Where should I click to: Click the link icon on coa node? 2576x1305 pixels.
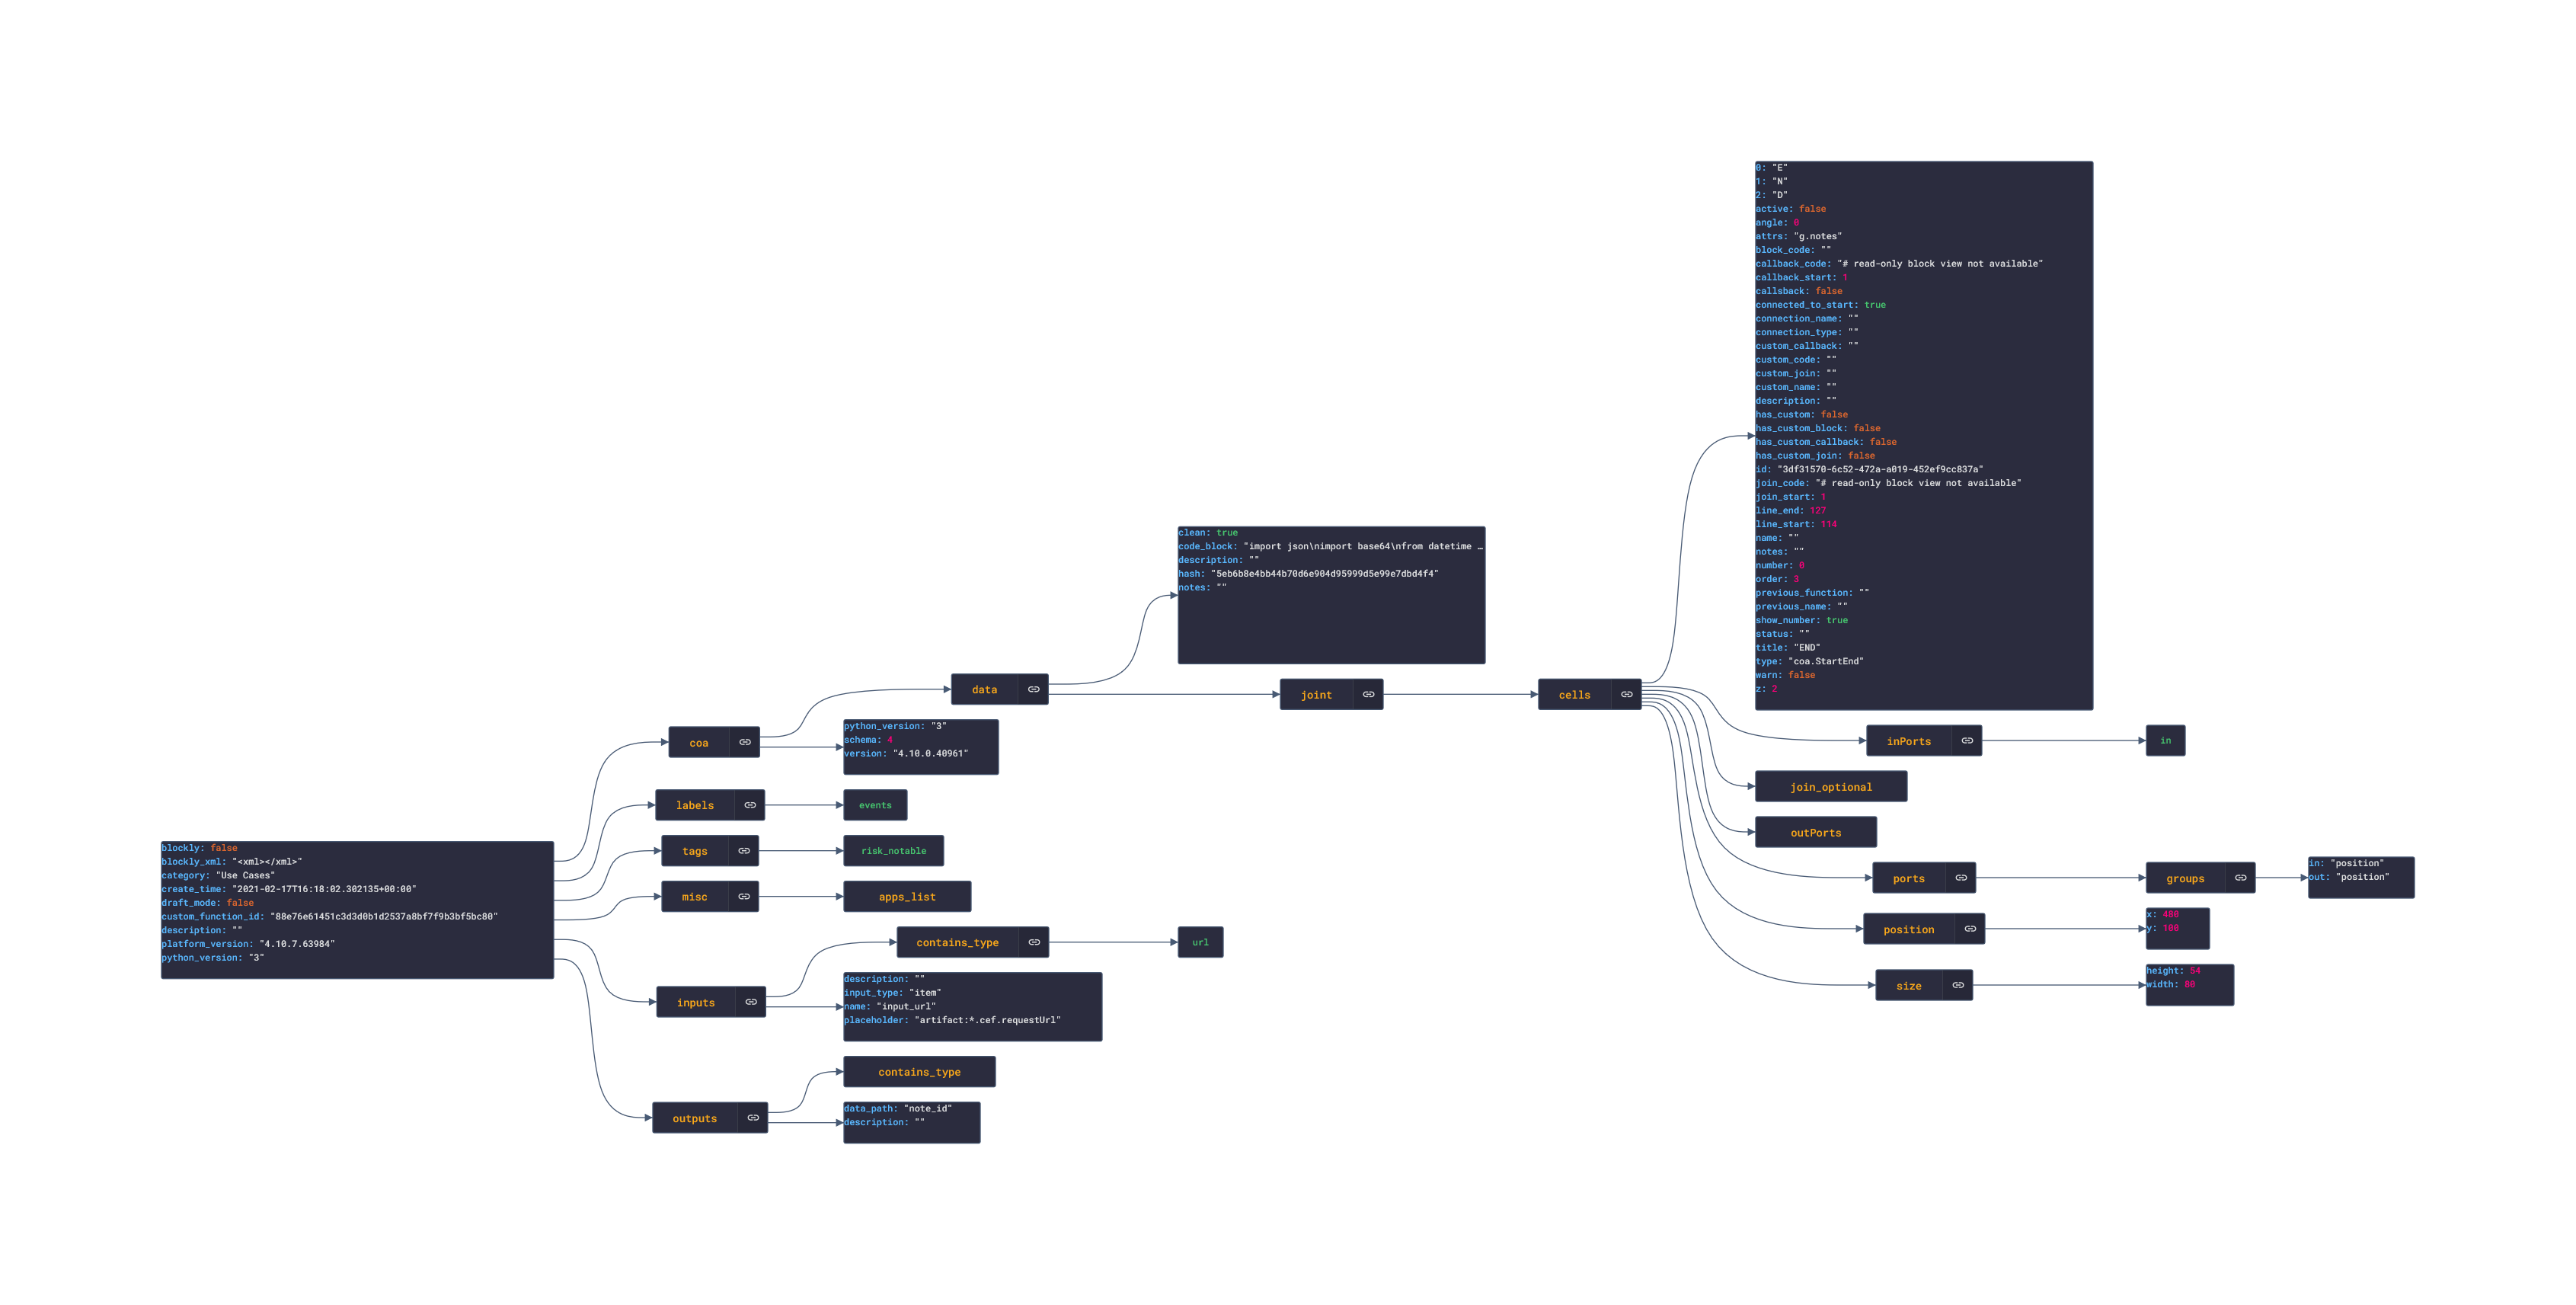coord(745,742)
